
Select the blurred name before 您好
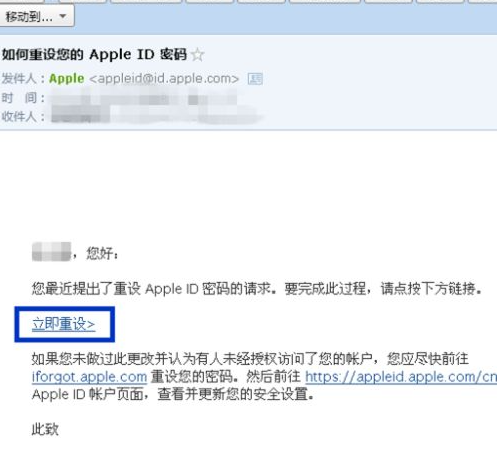click(x=51, y=252)
